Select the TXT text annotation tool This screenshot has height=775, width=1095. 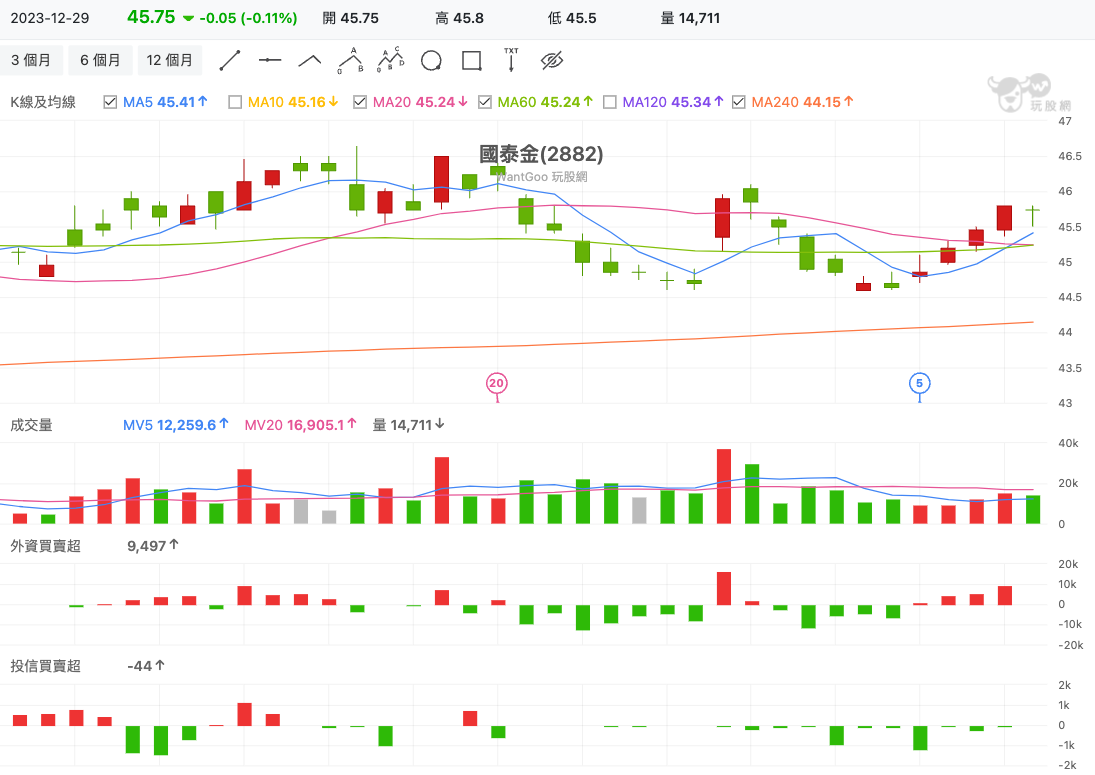click(x=511, y=60)
